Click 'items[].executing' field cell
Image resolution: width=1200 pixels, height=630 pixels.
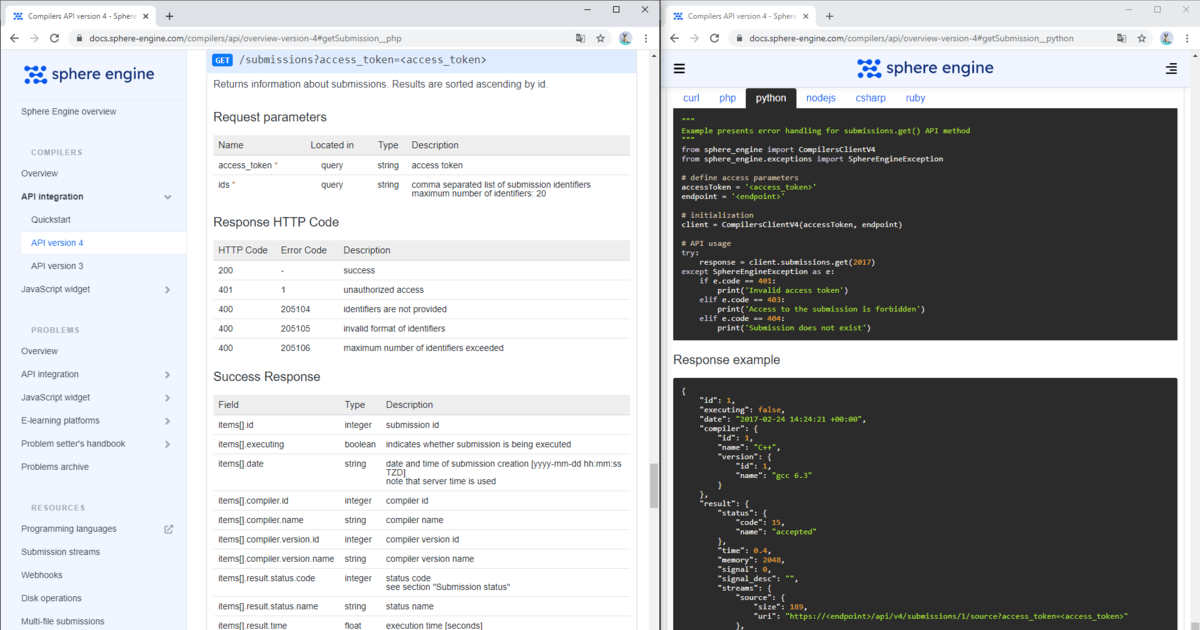(250, 444)
